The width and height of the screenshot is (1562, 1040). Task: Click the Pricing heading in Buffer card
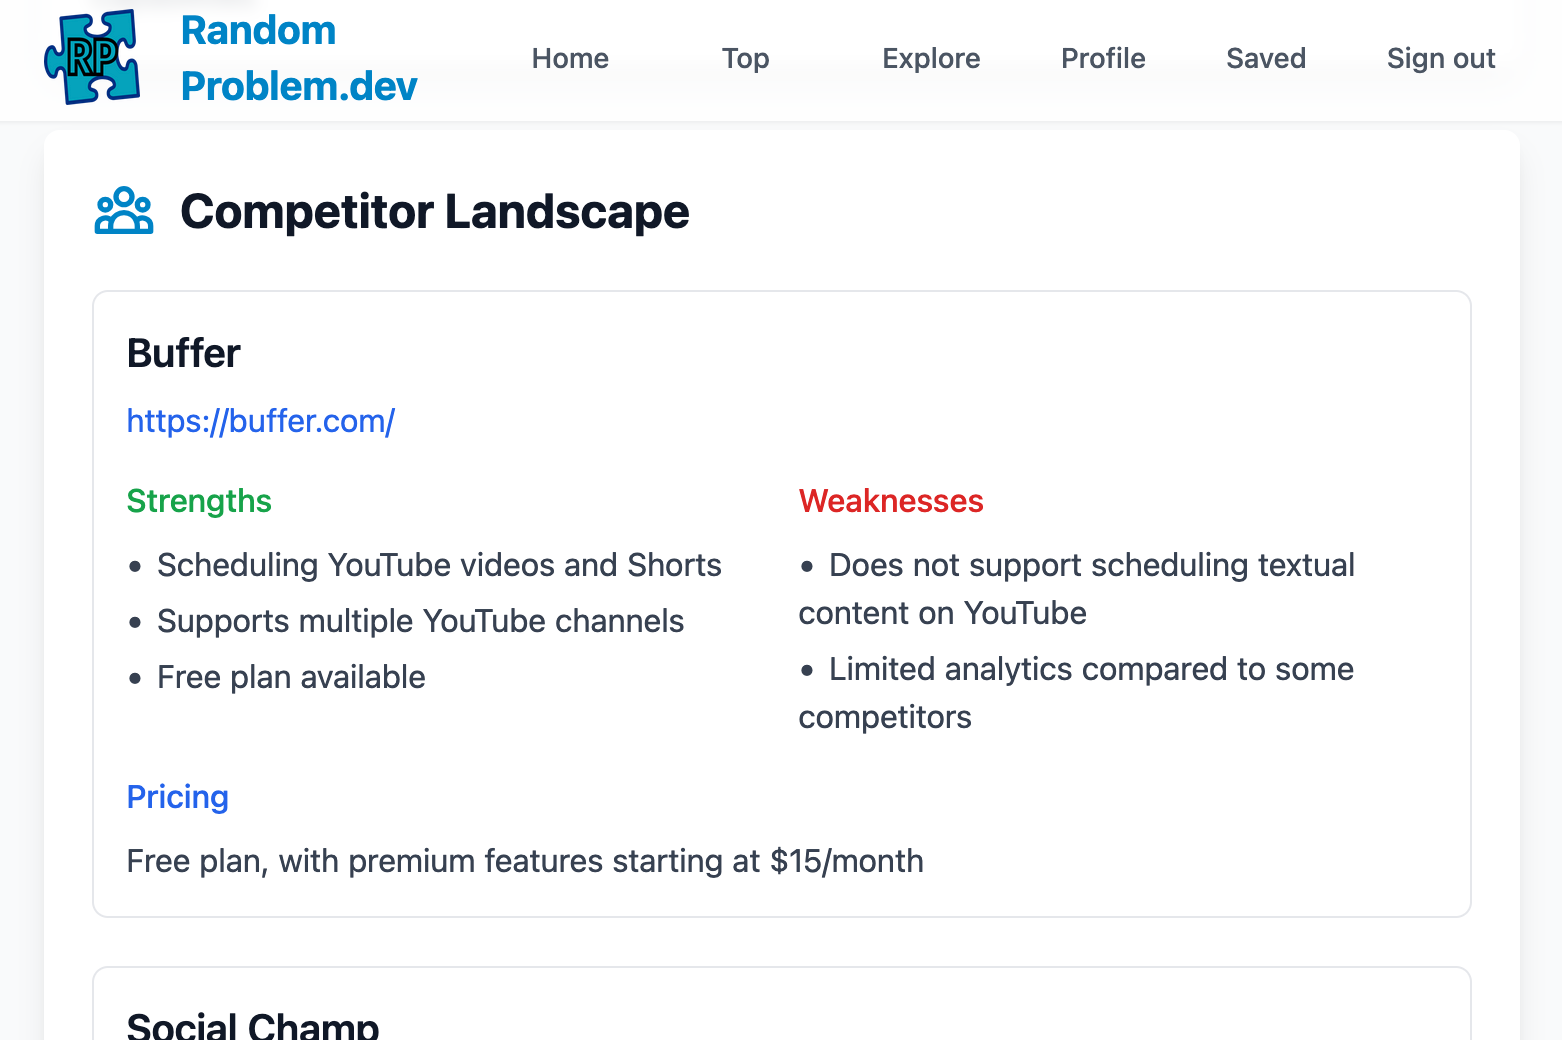pos(178,797)
